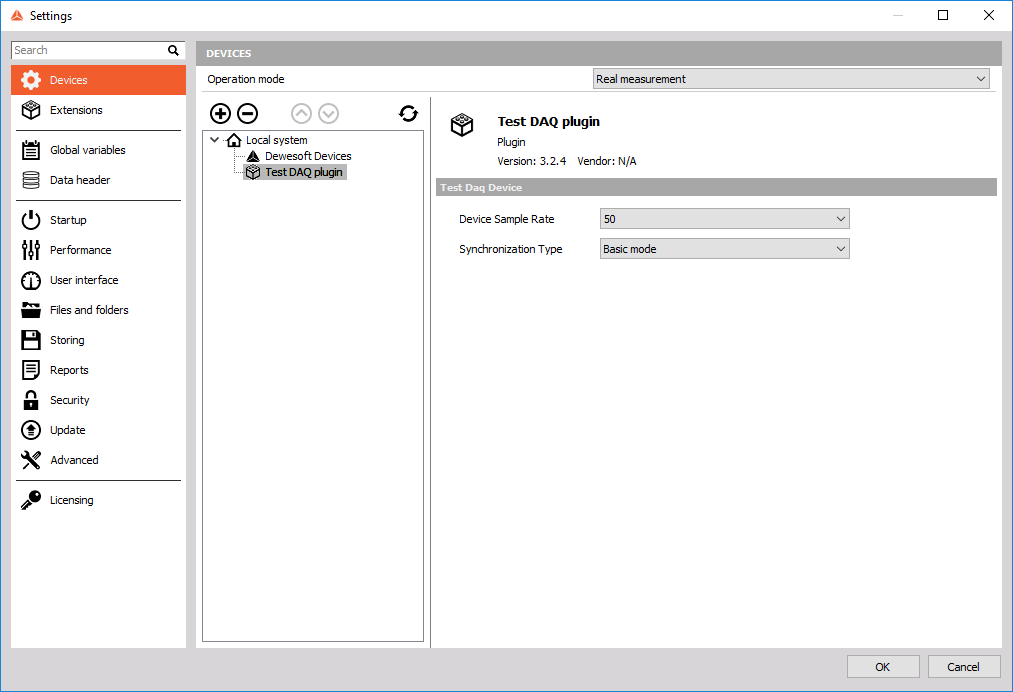Image resolution: width=1013 pixels, height=692 pixels.
Task: Click the Test Daq Device section header
Action: pos(716,187)
